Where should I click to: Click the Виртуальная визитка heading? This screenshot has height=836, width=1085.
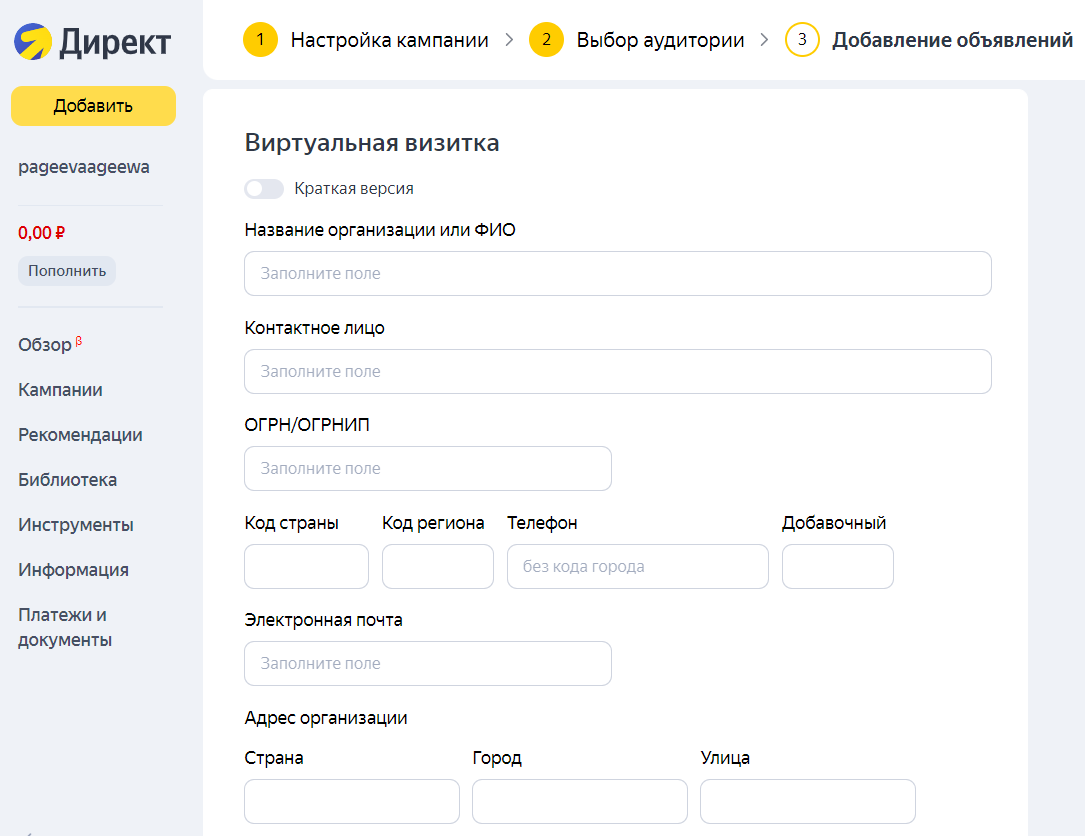(372, 143)
